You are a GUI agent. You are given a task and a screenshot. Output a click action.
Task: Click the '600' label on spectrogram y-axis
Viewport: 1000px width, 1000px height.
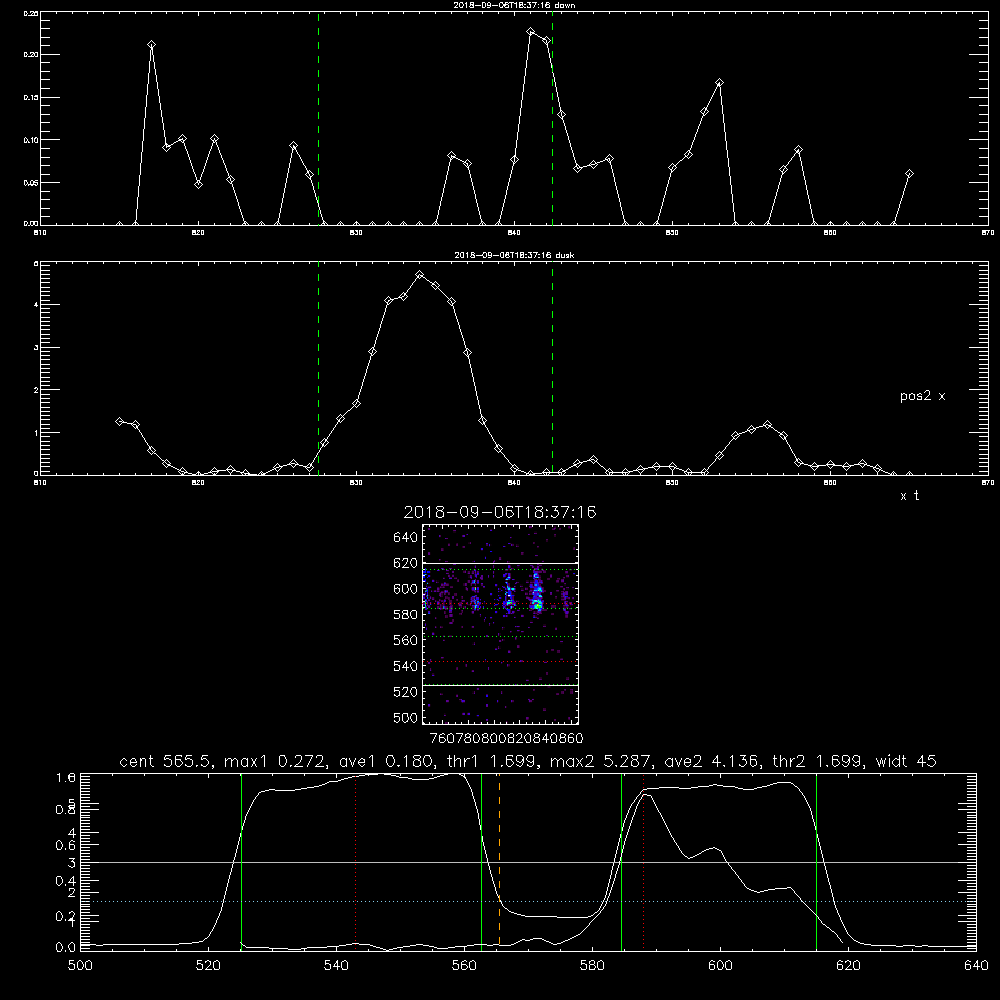406,589
